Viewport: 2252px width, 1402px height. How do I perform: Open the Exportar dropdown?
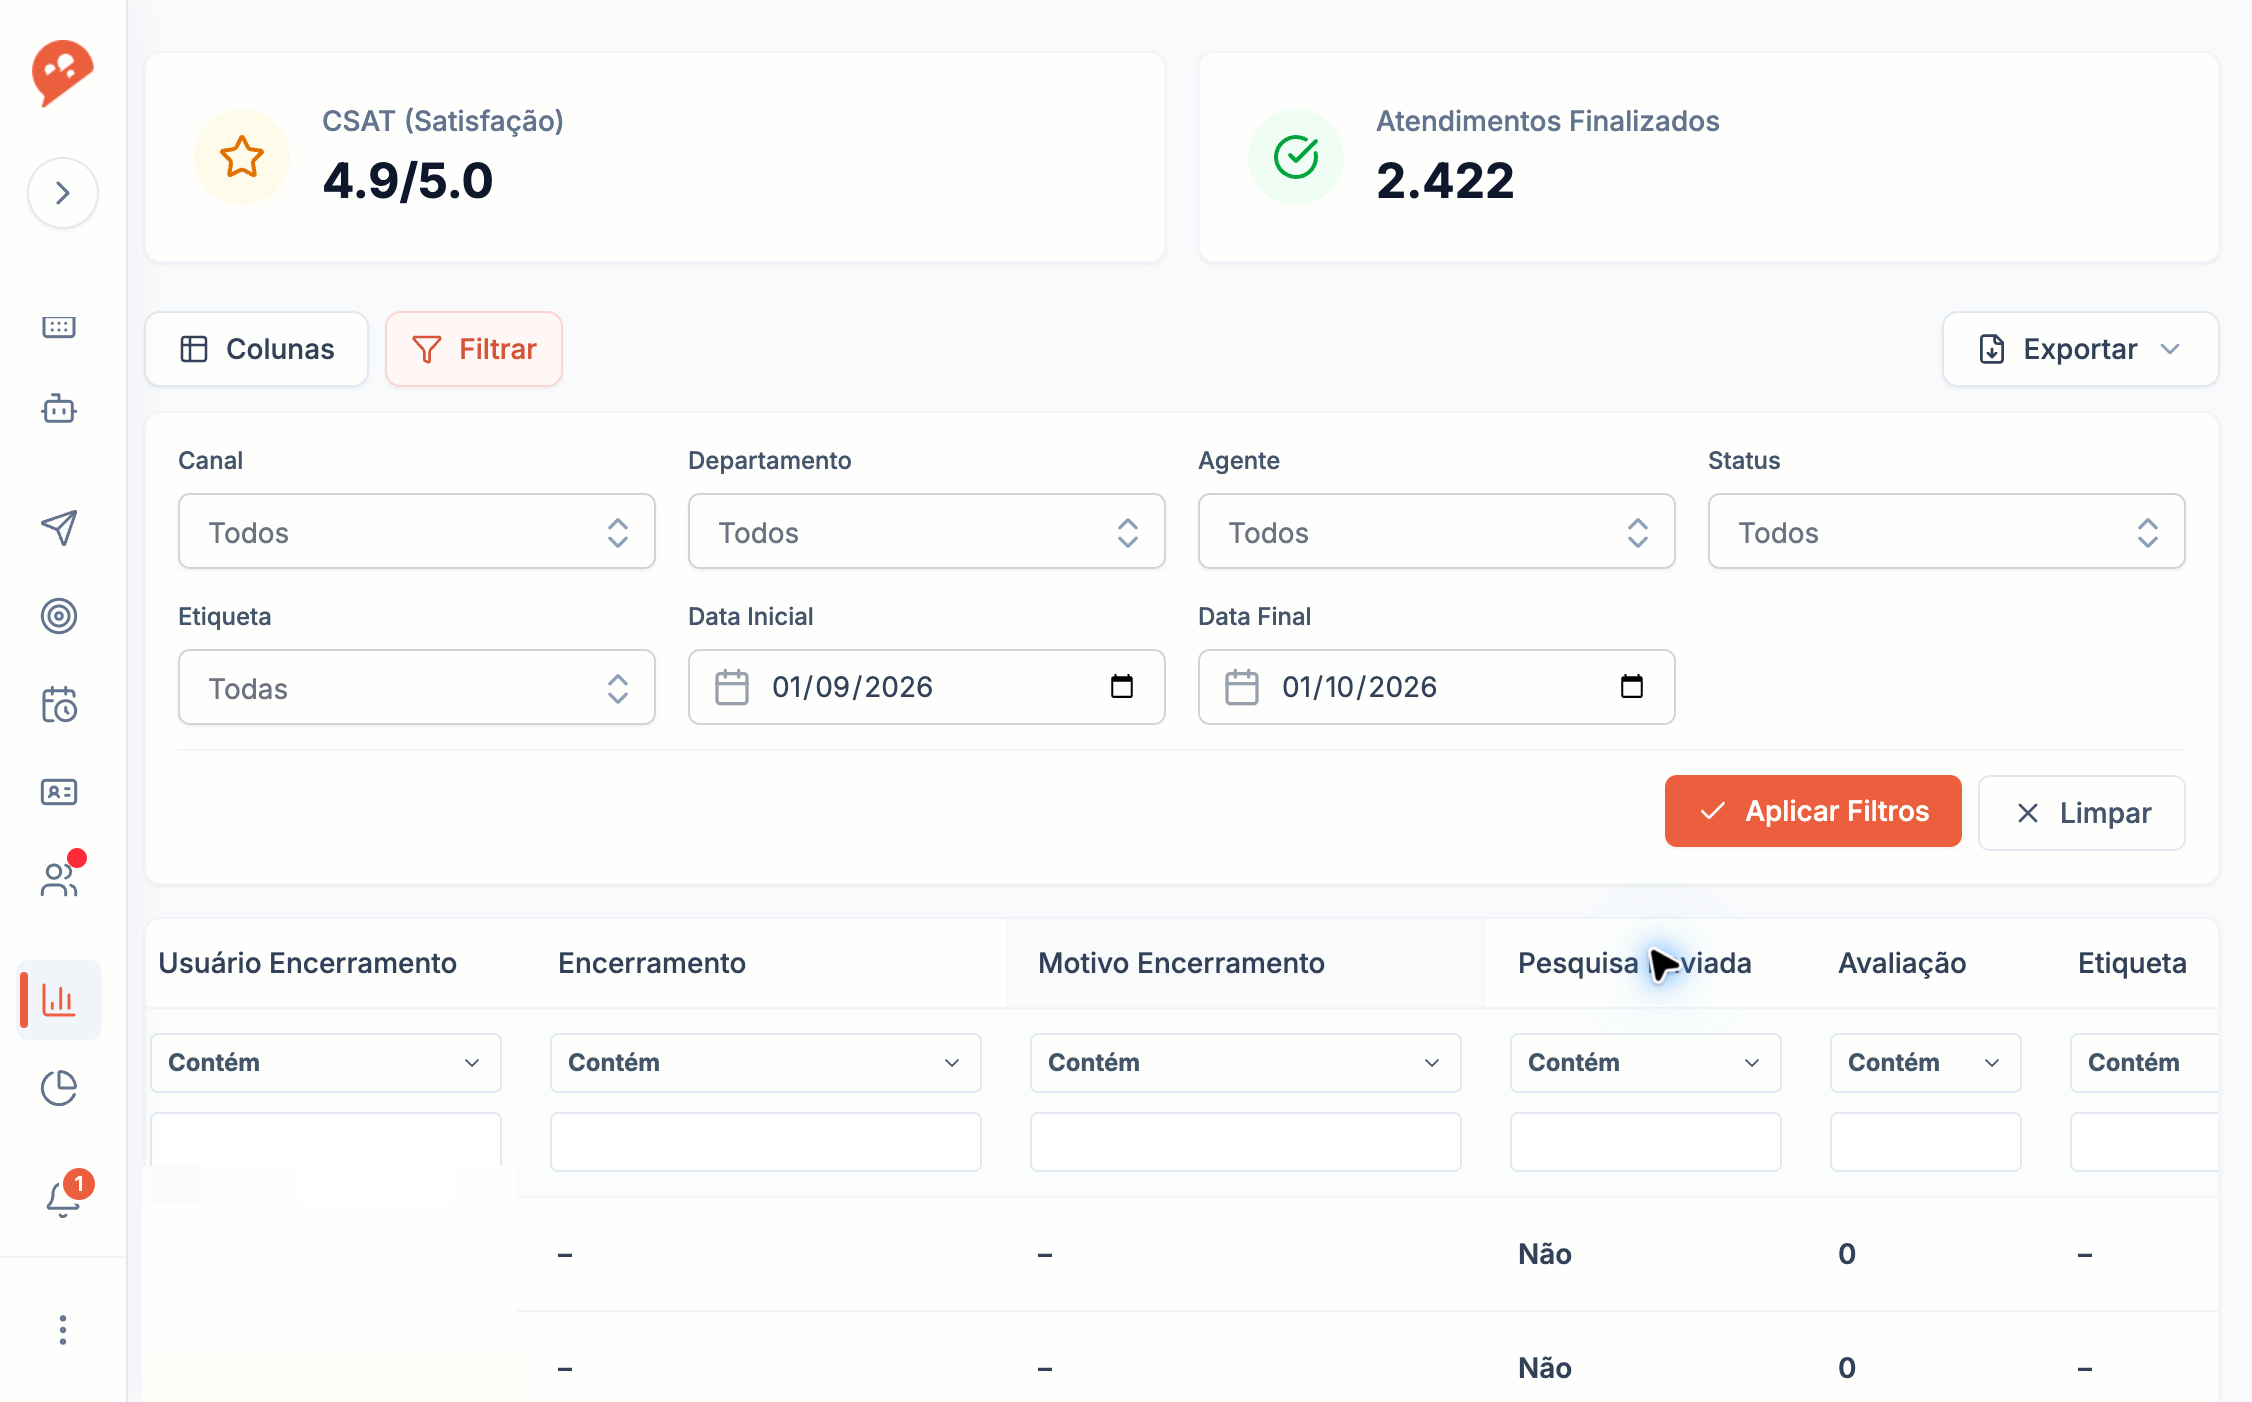pos(2081,349)
